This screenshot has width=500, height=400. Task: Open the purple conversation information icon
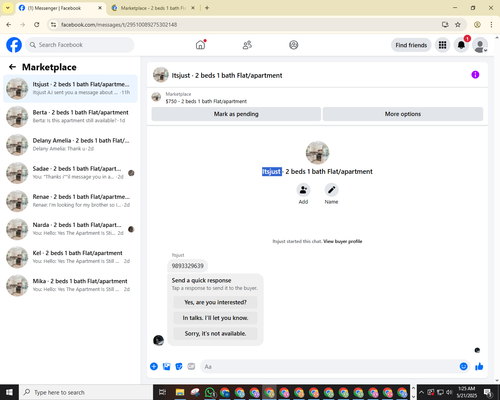[x=475, y=75]
